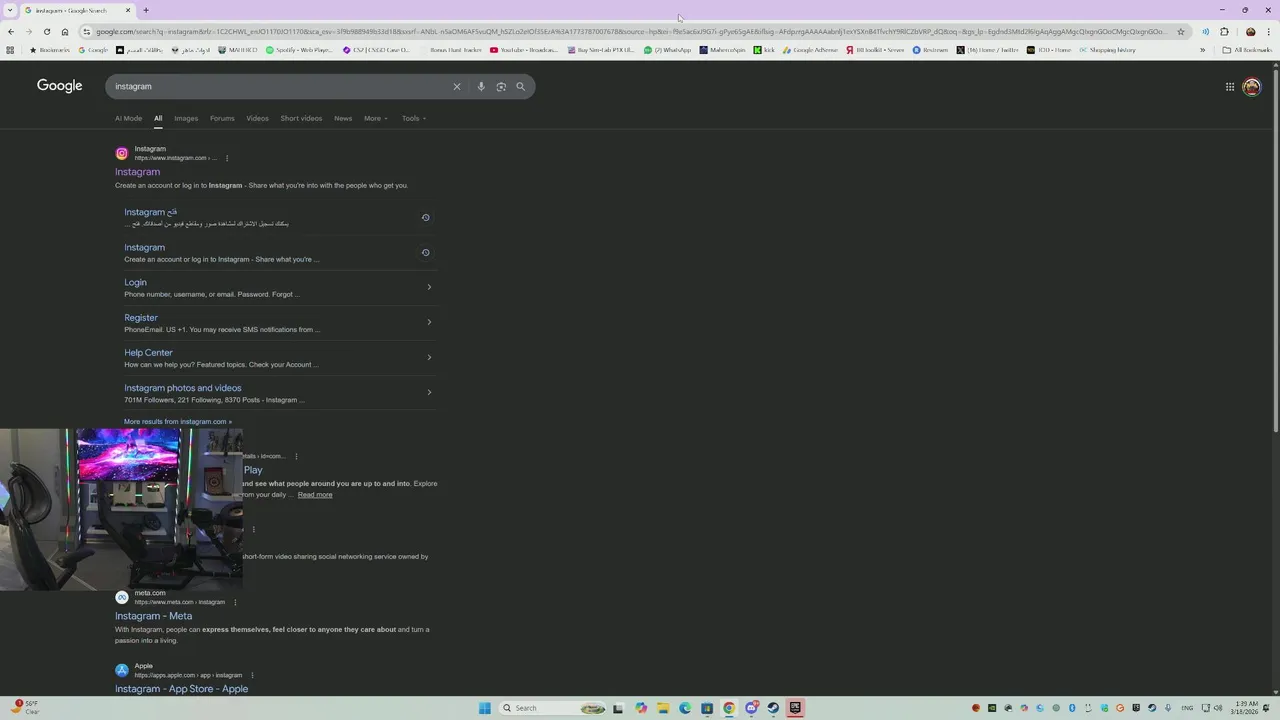1280x720 pixels.
Task: Open the Arabic Instagram sitelink
Action: click(x=151, y=212)
